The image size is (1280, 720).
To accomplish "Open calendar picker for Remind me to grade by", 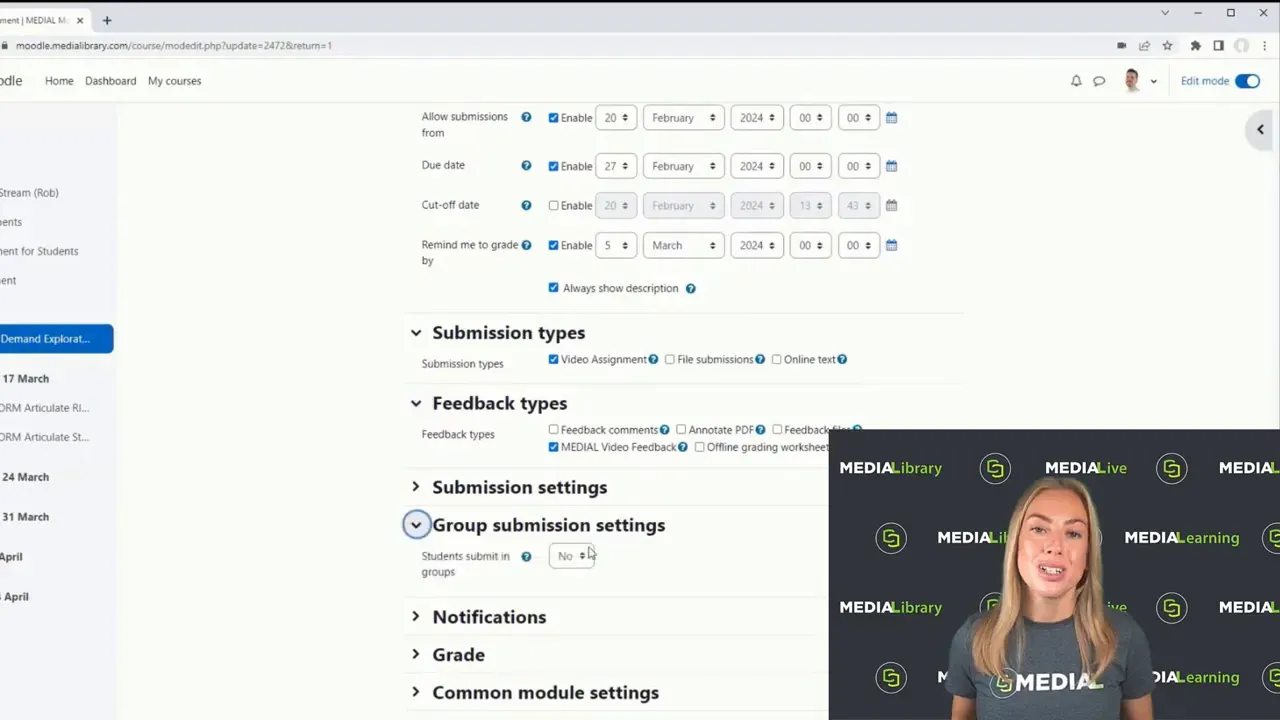I will click(891, 245).
